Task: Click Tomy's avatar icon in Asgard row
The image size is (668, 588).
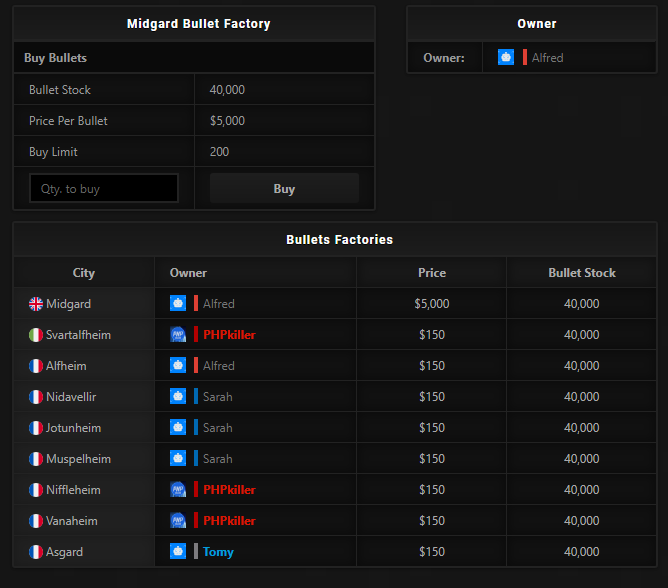Action: click(x=178, y=552)
